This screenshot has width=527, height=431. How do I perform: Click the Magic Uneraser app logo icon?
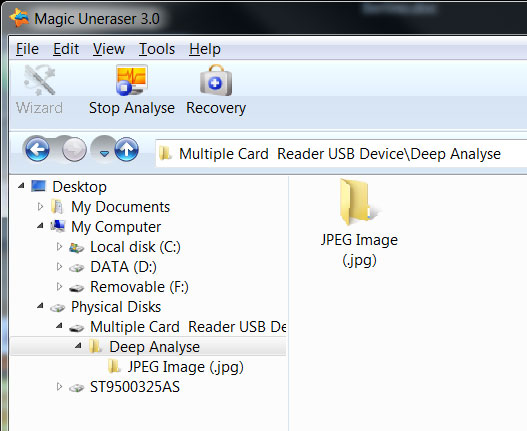19,18
